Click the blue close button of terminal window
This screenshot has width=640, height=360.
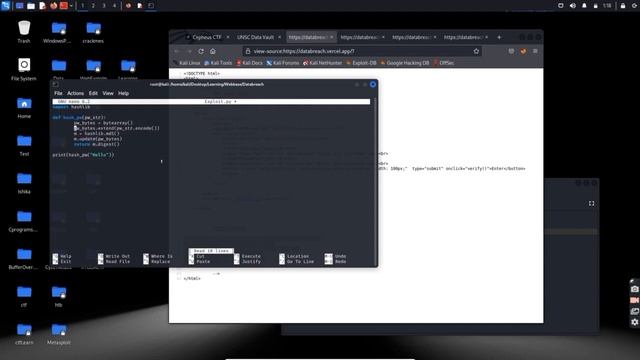[x=373, y=84]
